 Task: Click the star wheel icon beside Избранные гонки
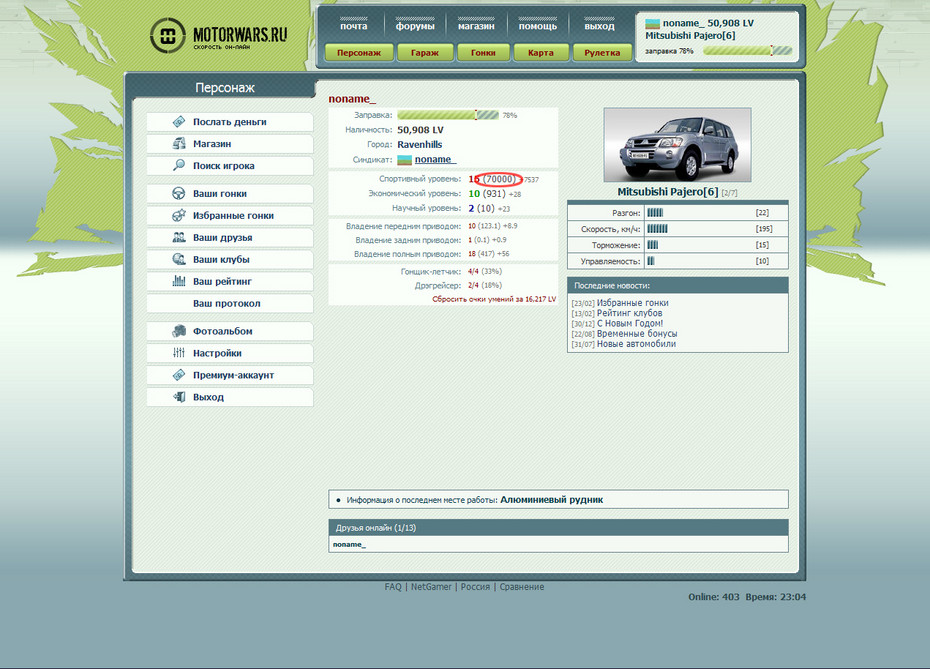coord(179,215)
